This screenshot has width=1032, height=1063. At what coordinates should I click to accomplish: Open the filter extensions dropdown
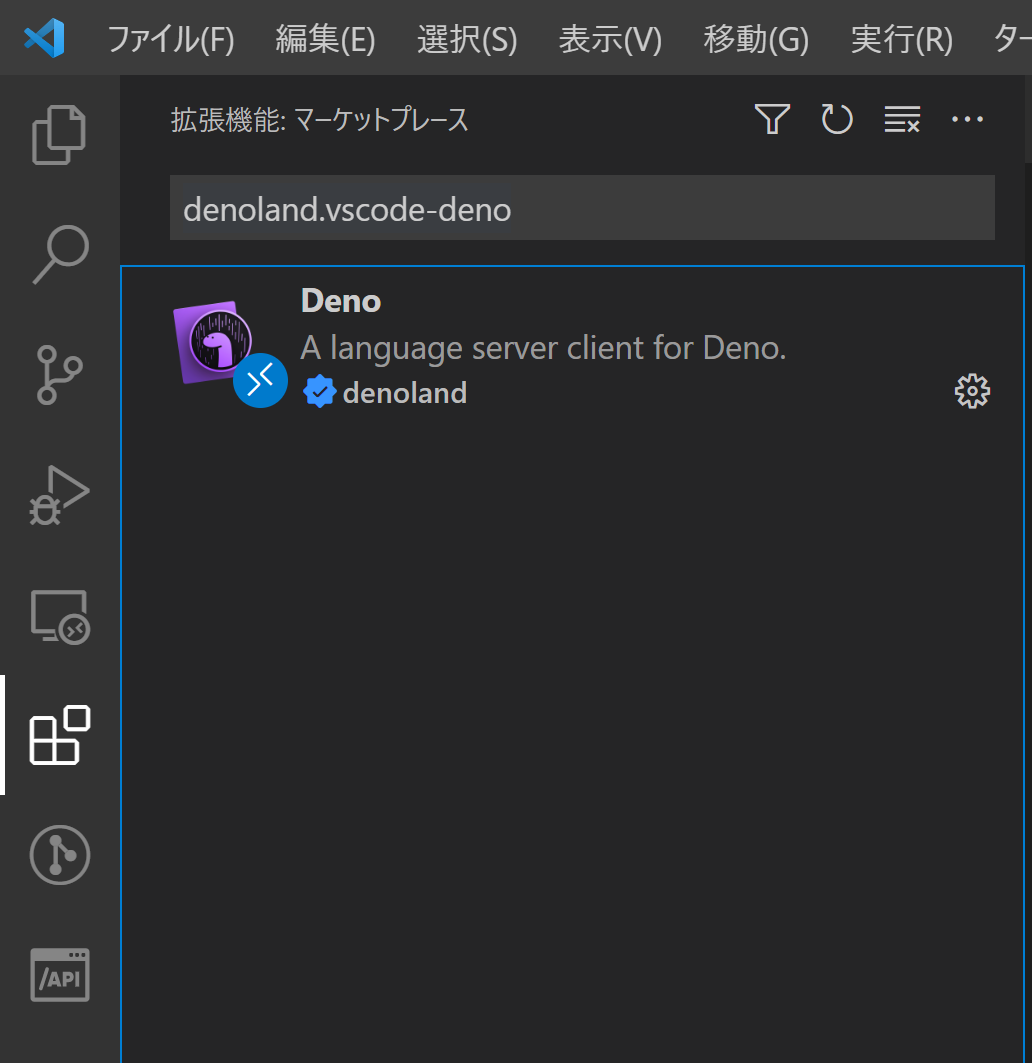(772, 119)
